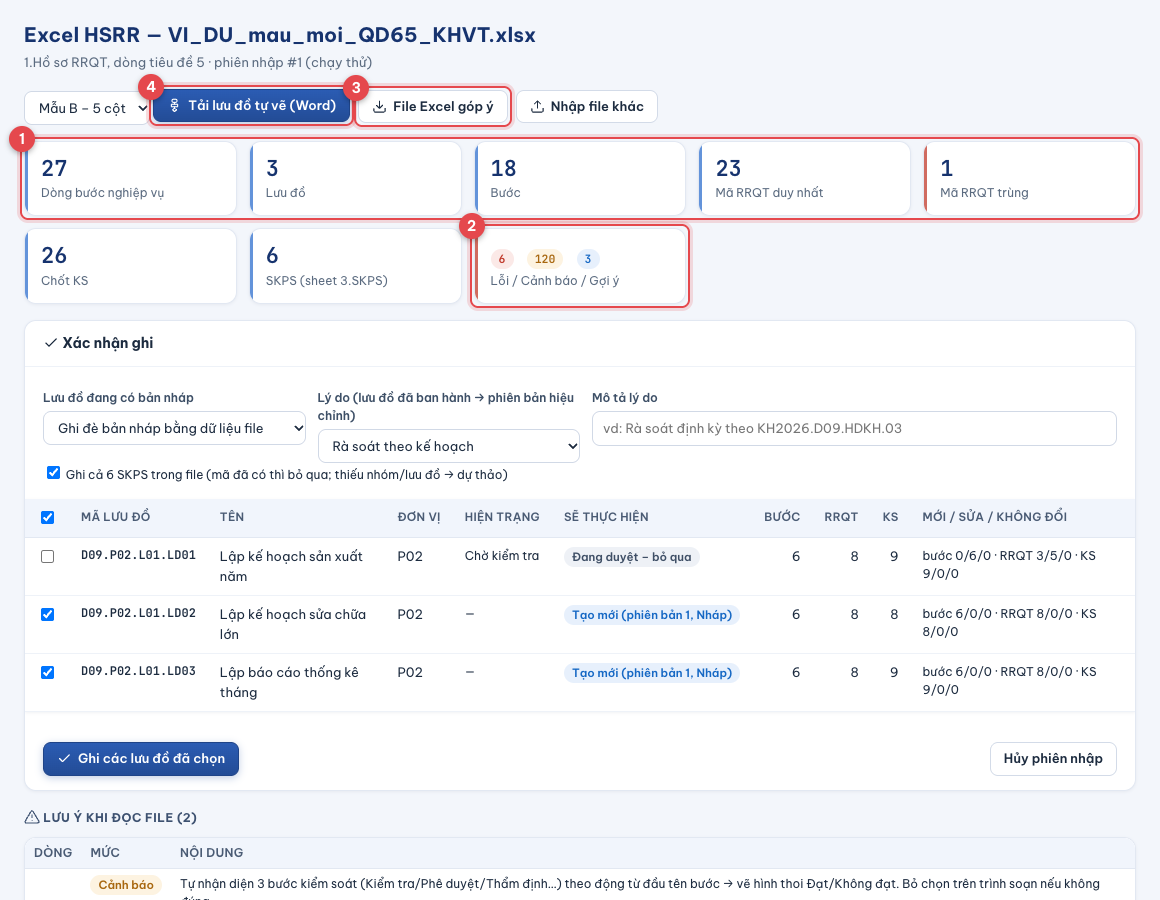Click Ghi các lưu đồ đã chọn
This screenshot has height=900, width=1160.
click(x=141, y=759)
